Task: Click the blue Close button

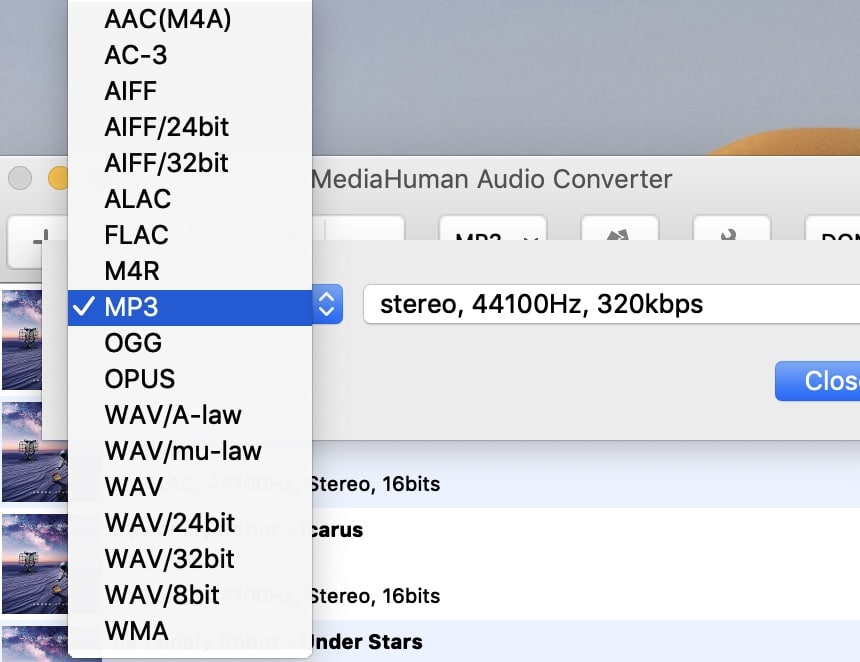Action: click(818, 381)
